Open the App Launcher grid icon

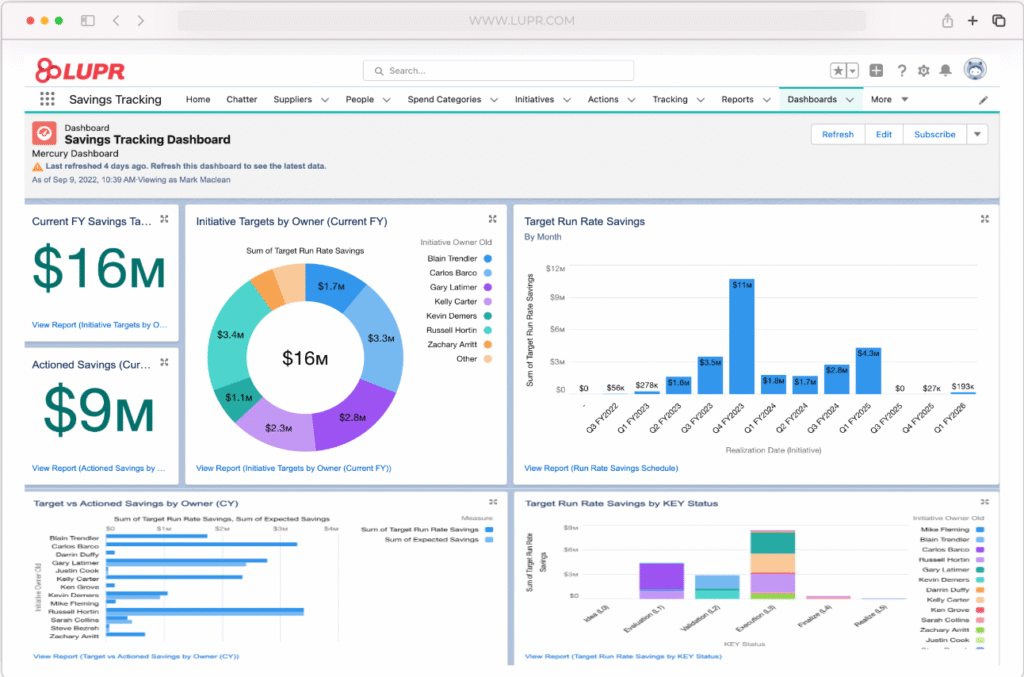tap(45, 99)
